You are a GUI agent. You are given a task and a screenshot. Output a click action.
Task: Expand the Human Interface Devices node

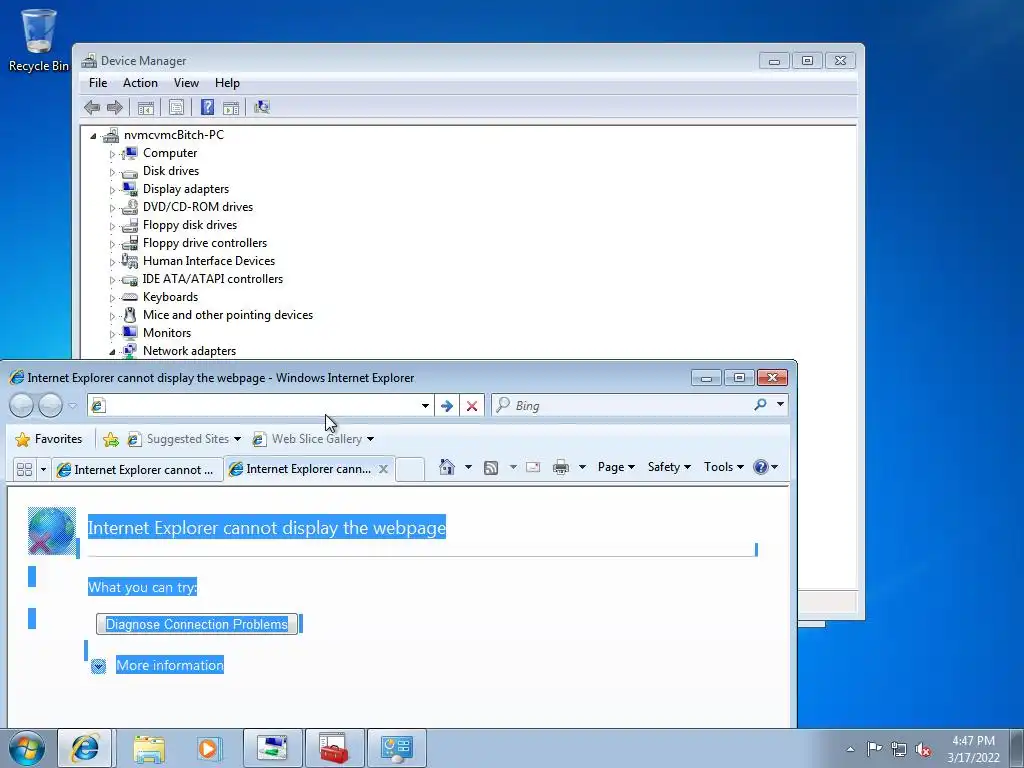[x=112, y=262]
